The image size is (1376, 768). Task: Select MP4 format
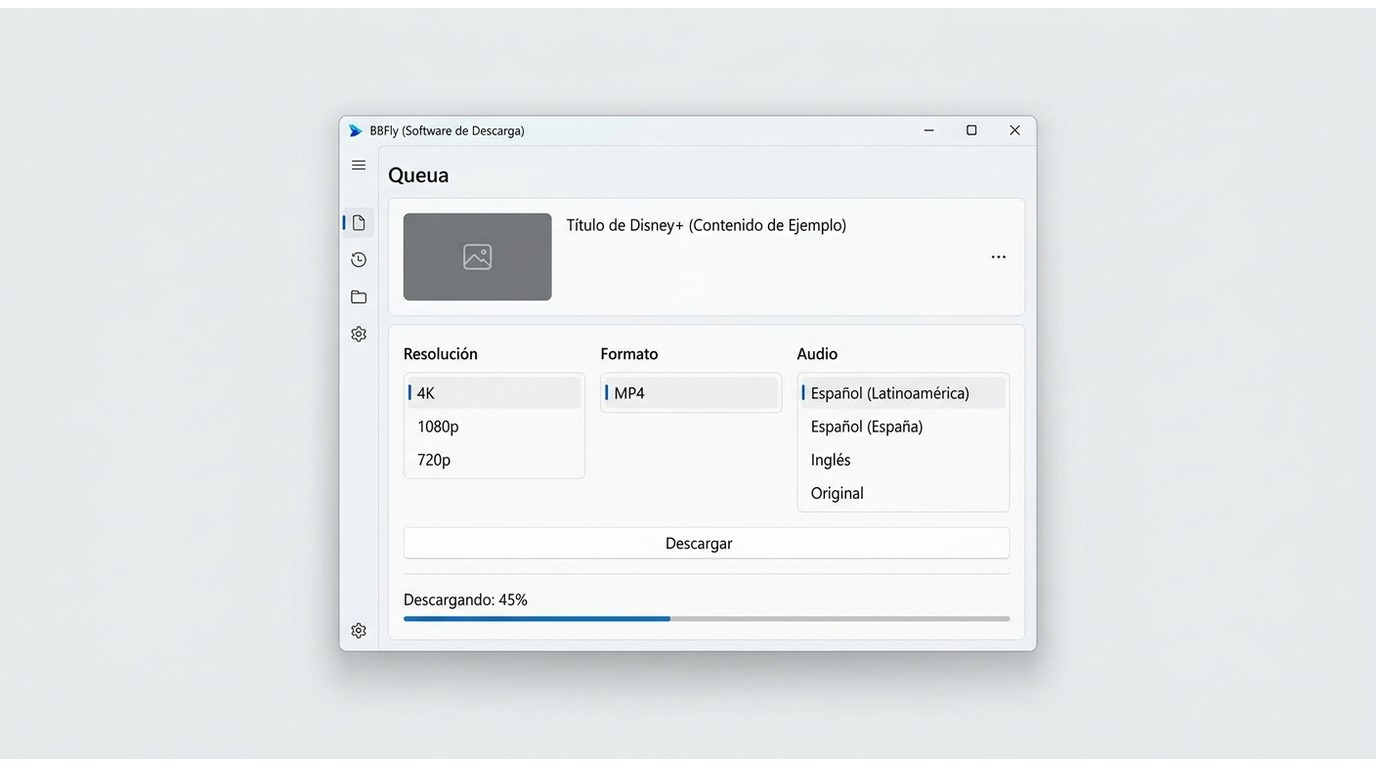click(691, 393)
